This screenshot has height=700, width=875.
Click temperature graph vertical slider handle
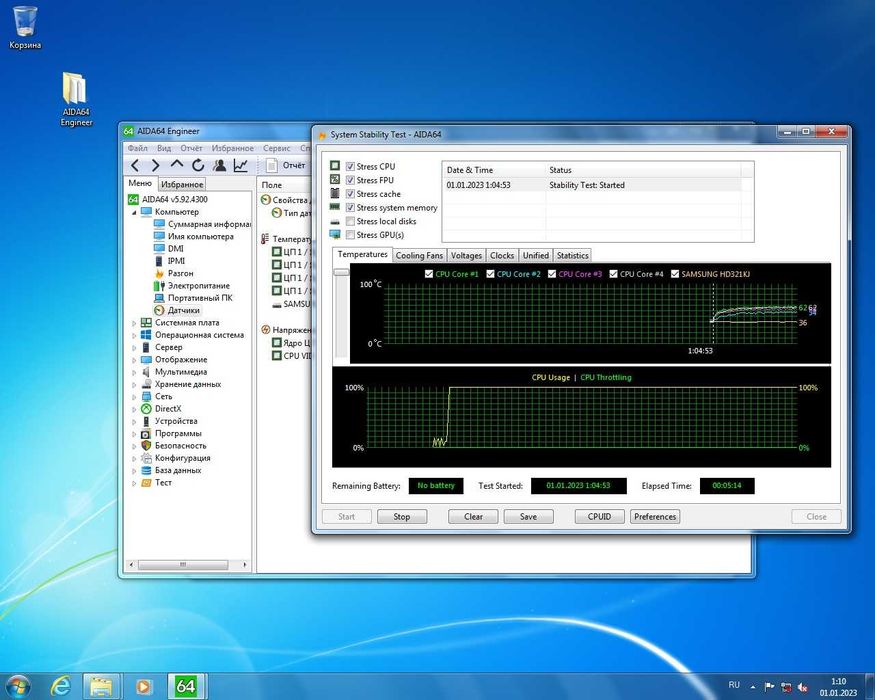[x=341, y=272]
